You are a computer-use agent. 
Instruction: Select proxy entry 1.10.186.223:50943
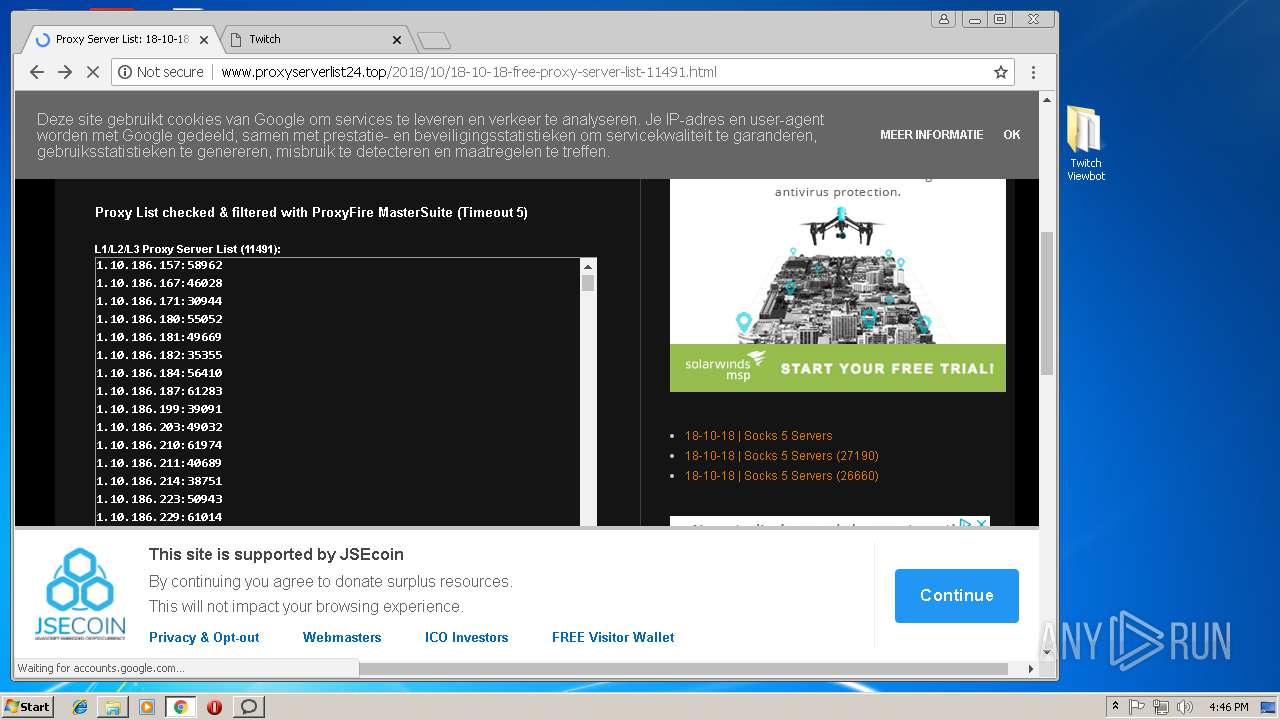[x=159, y=499]
